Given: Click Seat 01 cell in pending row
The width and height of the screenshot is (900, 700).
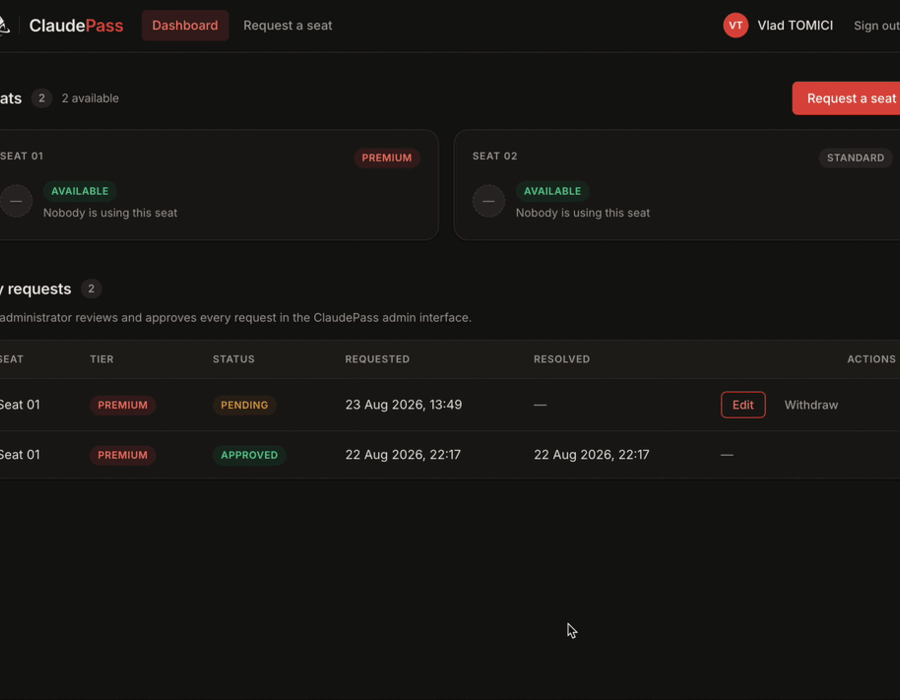Looking at the screenshot, I should [x=20, y=405].
